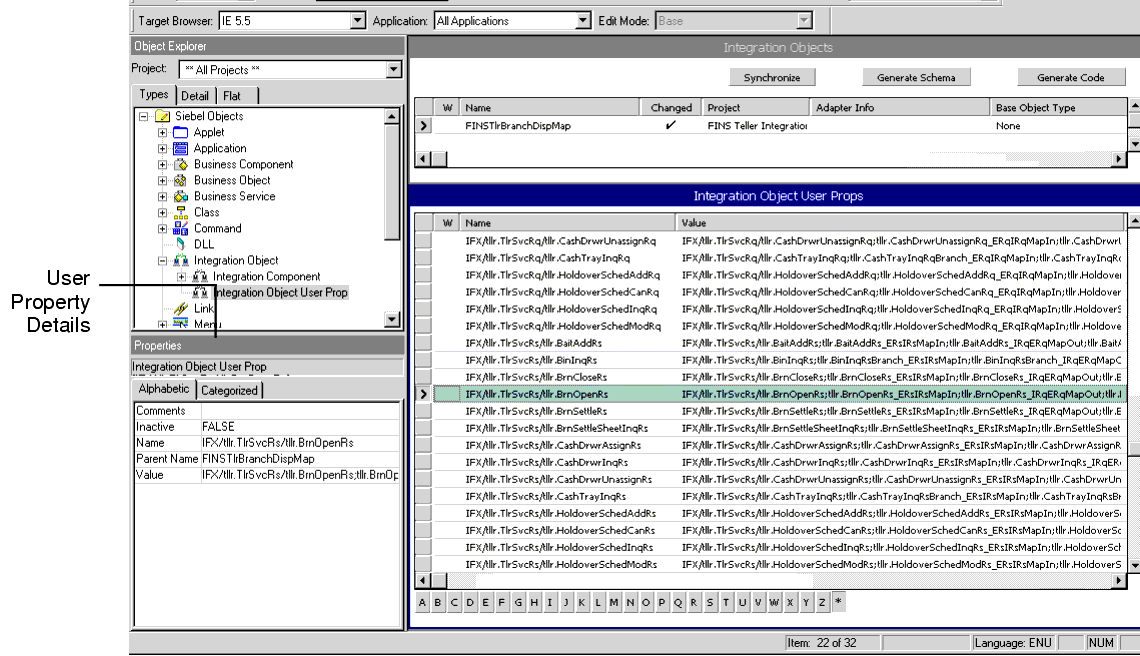Click the Integration Object icon
Image resolution: width=1140 pixels, height=656 pixels.
click(180, 260)
